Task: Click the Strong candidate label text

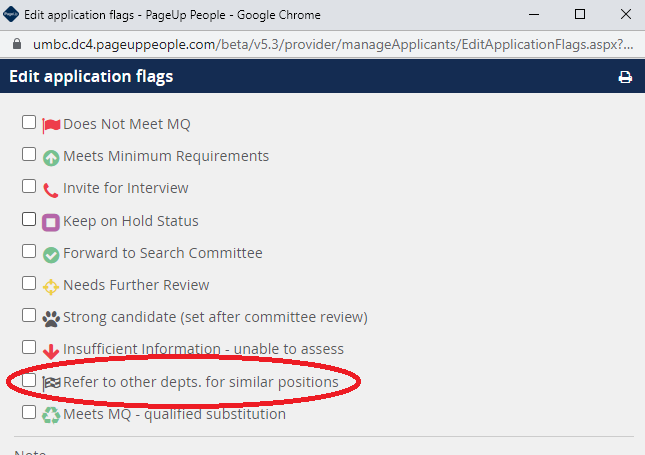Action: pos(215,317)
